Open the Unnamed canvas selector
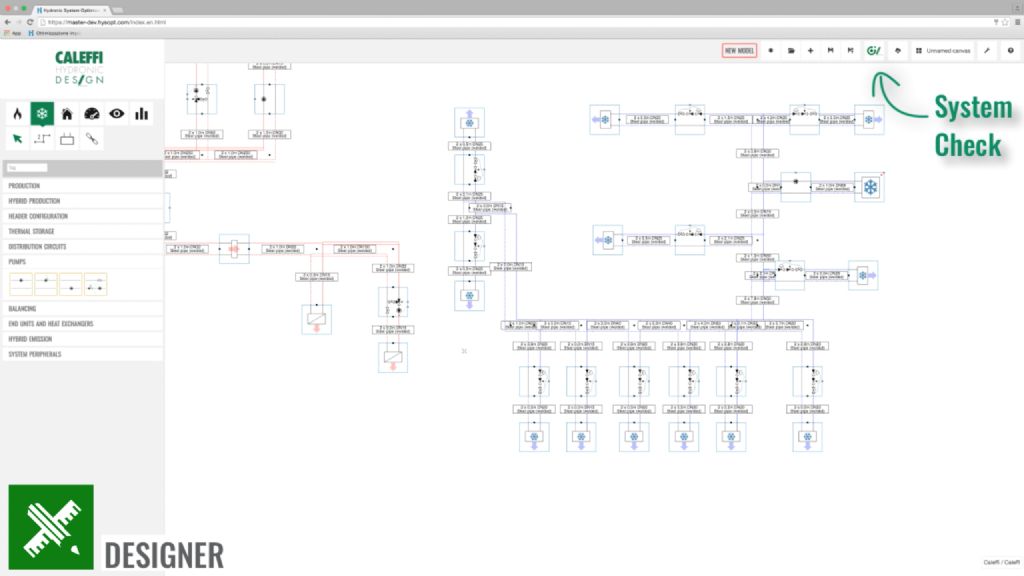Screen dimensions: 1024x576 coord(942,50)
